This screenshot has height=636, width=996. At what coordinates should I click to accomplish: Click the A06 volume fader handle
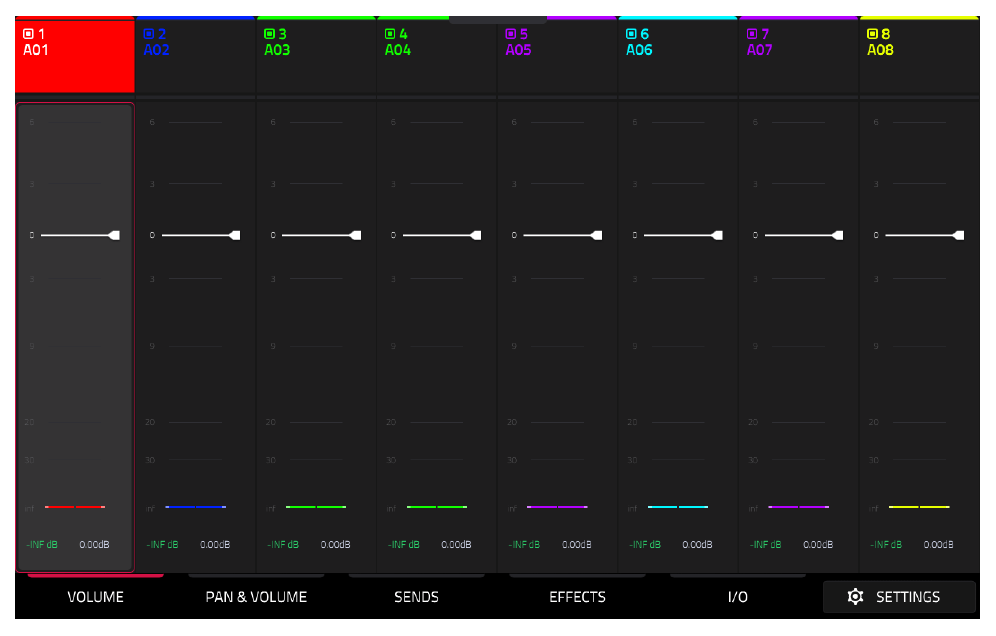coord(717,236)
